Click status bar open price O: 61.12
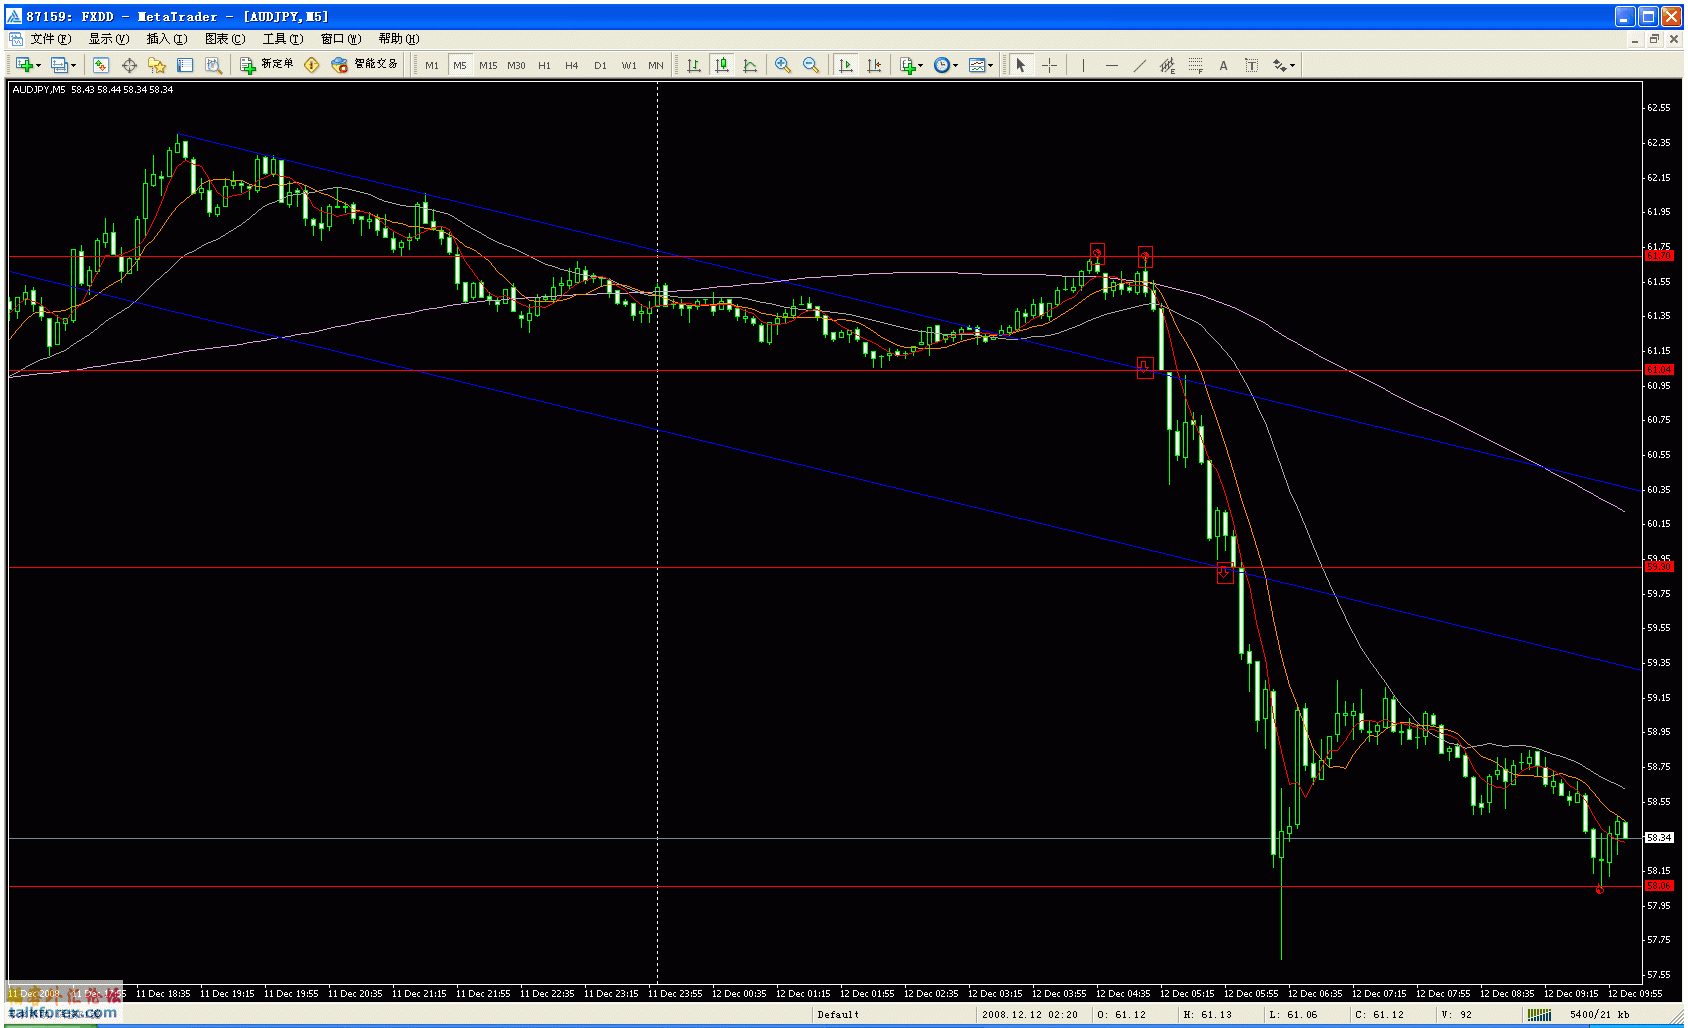Screen dimensions: 1688x1028 coord(1122,1014)
